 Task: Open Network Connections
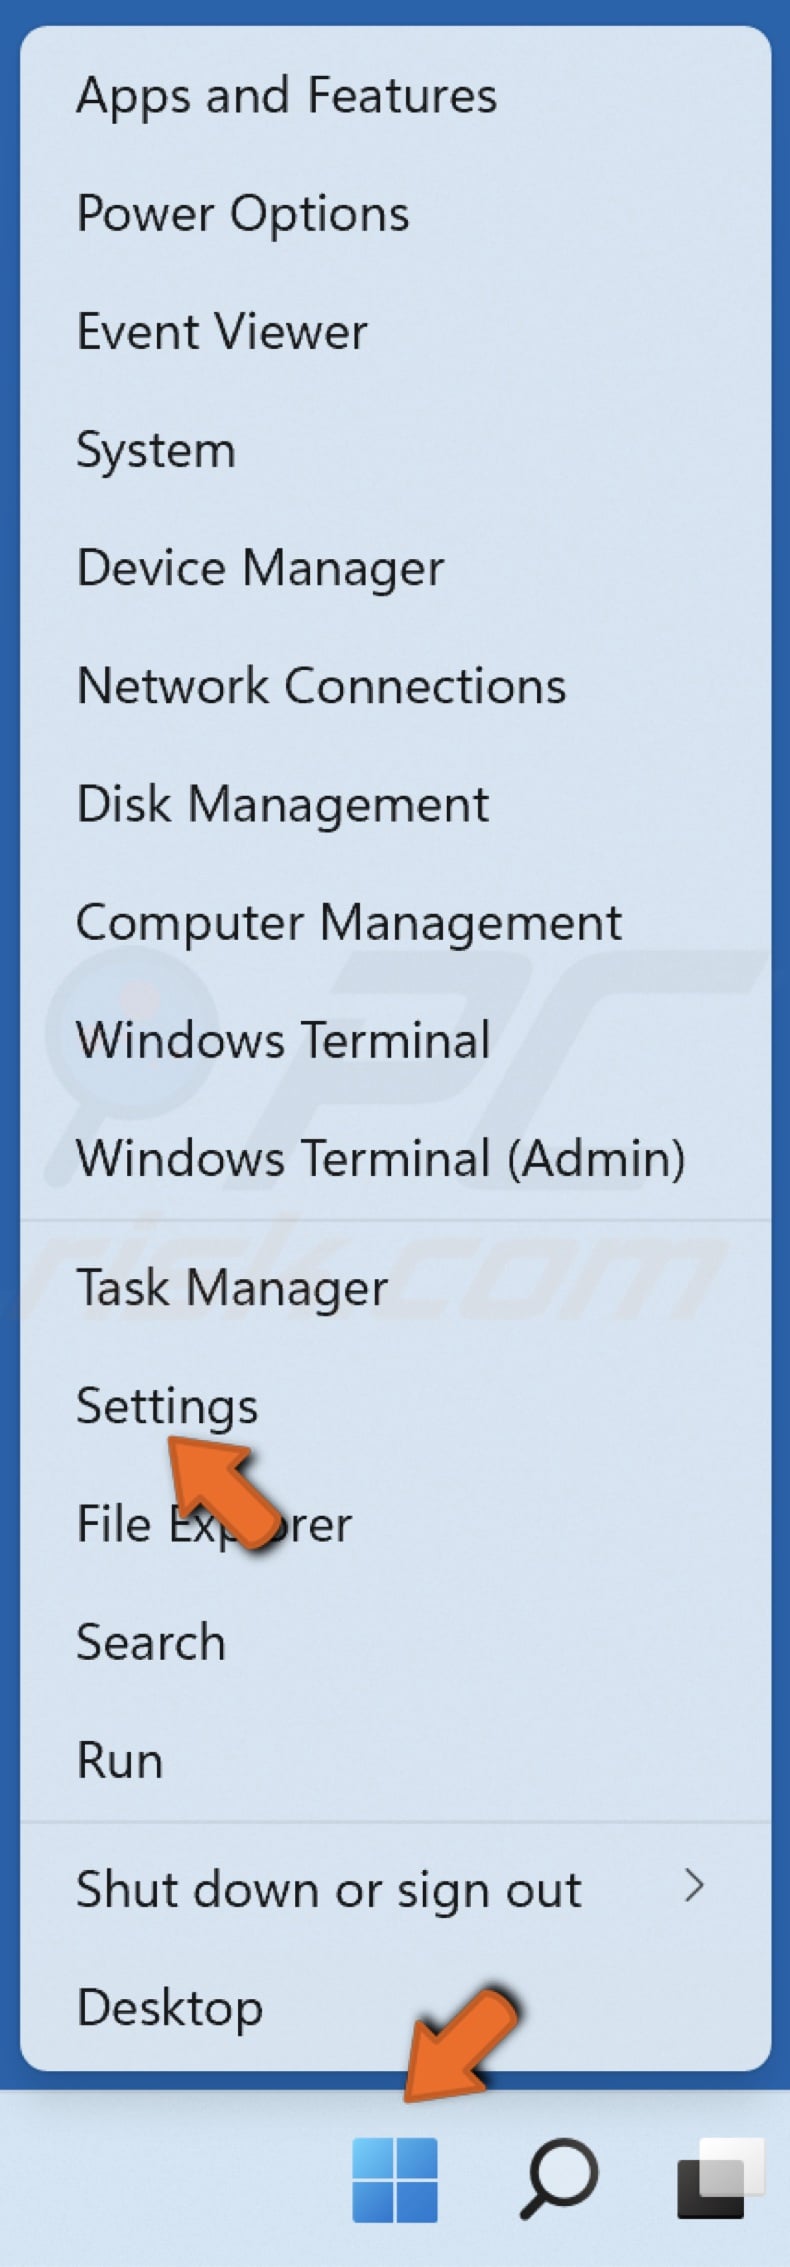coord(322,685)
